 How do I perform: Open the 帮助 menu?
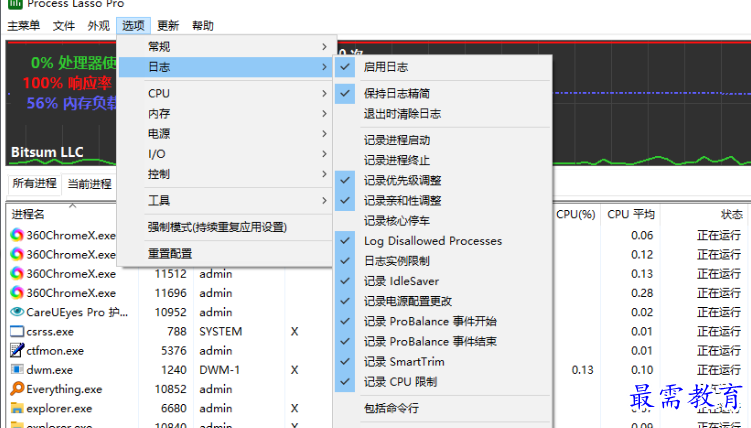pyautogui.click(x=203, y=25)
